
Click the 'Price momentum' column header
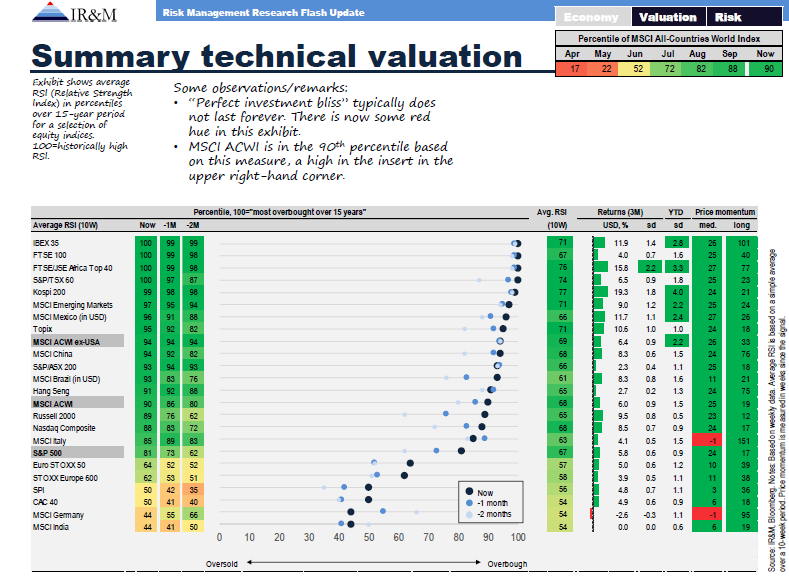(725, 212)
